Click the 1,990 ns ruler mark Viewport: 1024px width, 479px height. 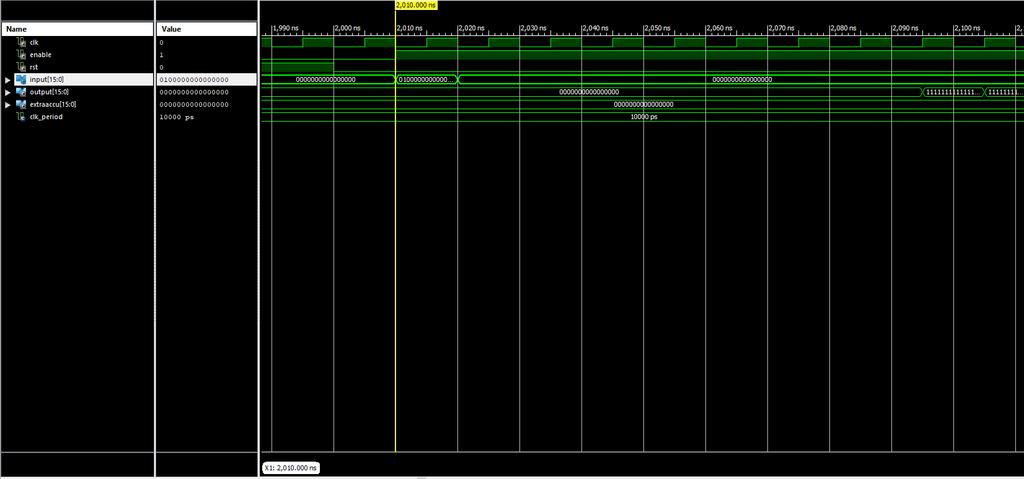click(x=285, y=28)
